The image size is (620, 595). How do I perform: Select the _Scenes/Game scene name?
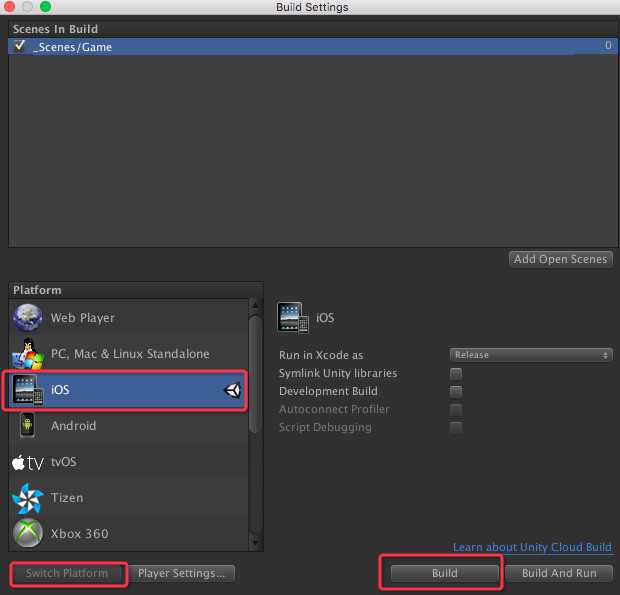72,47
